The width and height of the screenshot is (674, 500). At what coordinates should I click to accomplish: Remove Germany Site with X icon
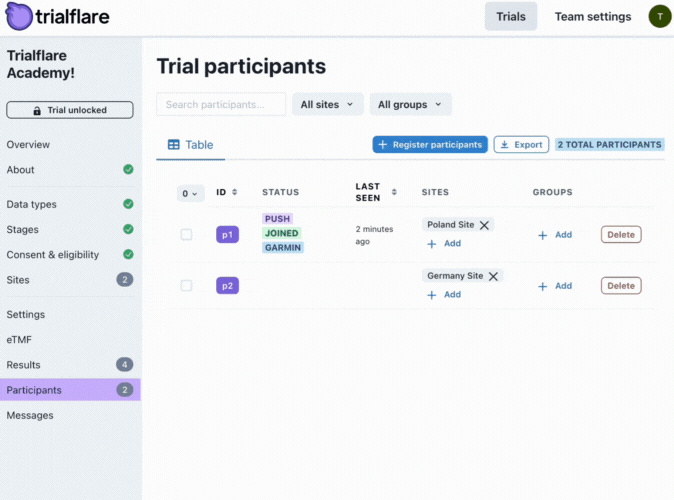pos(493,276)
